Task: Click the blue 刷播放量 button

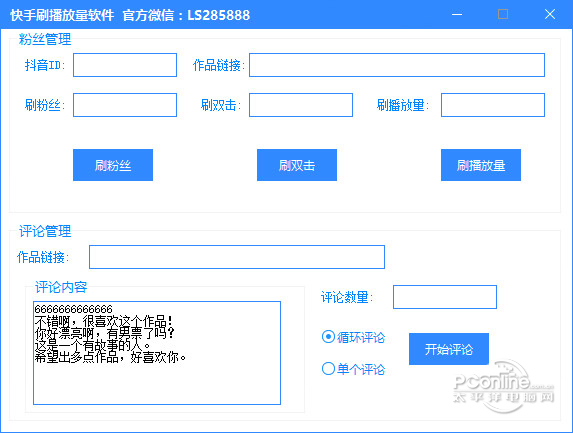Action: (x=481, y=165)
